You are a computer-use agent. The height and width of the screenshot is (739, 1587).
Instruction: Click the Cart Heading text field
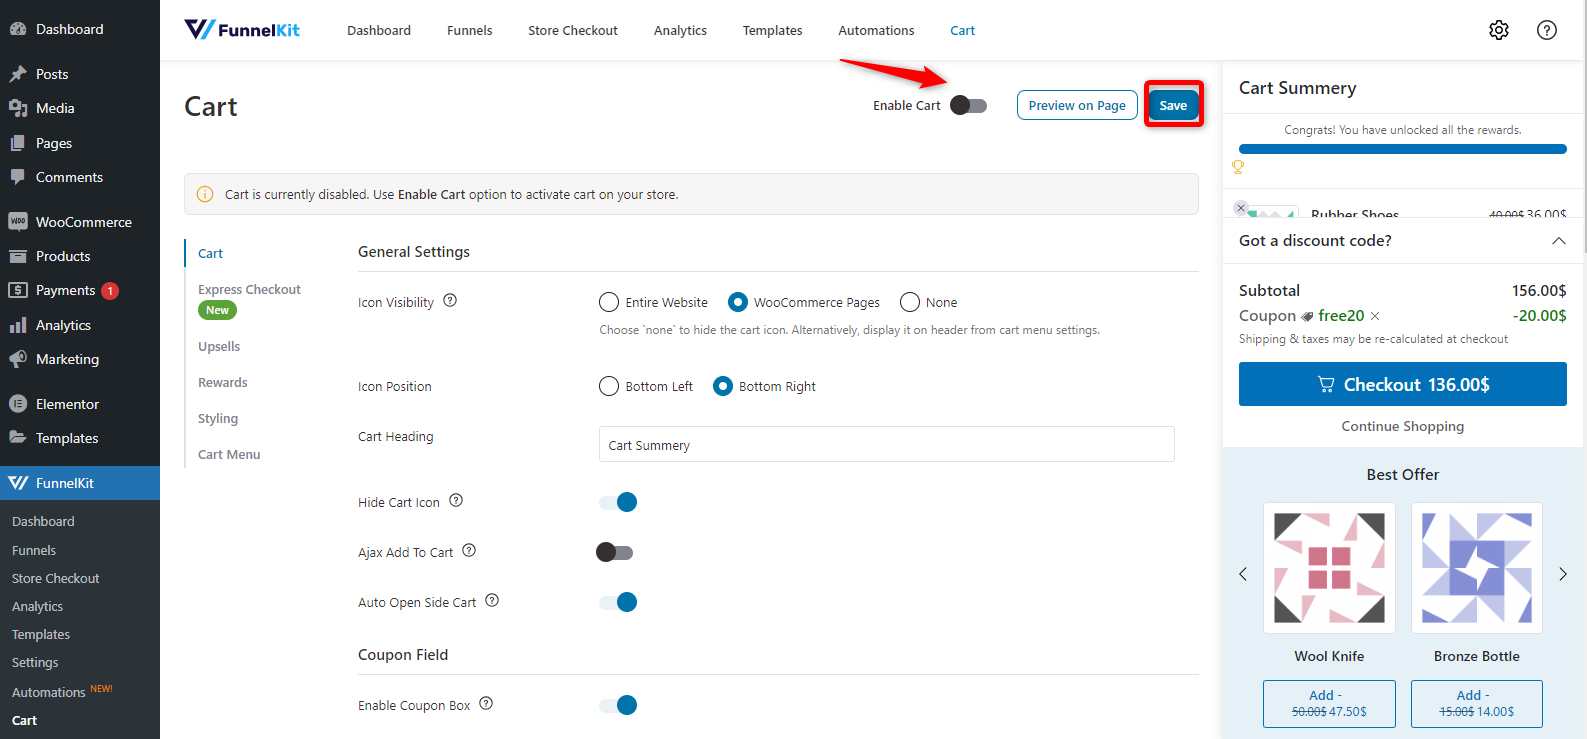click(886, 444)
